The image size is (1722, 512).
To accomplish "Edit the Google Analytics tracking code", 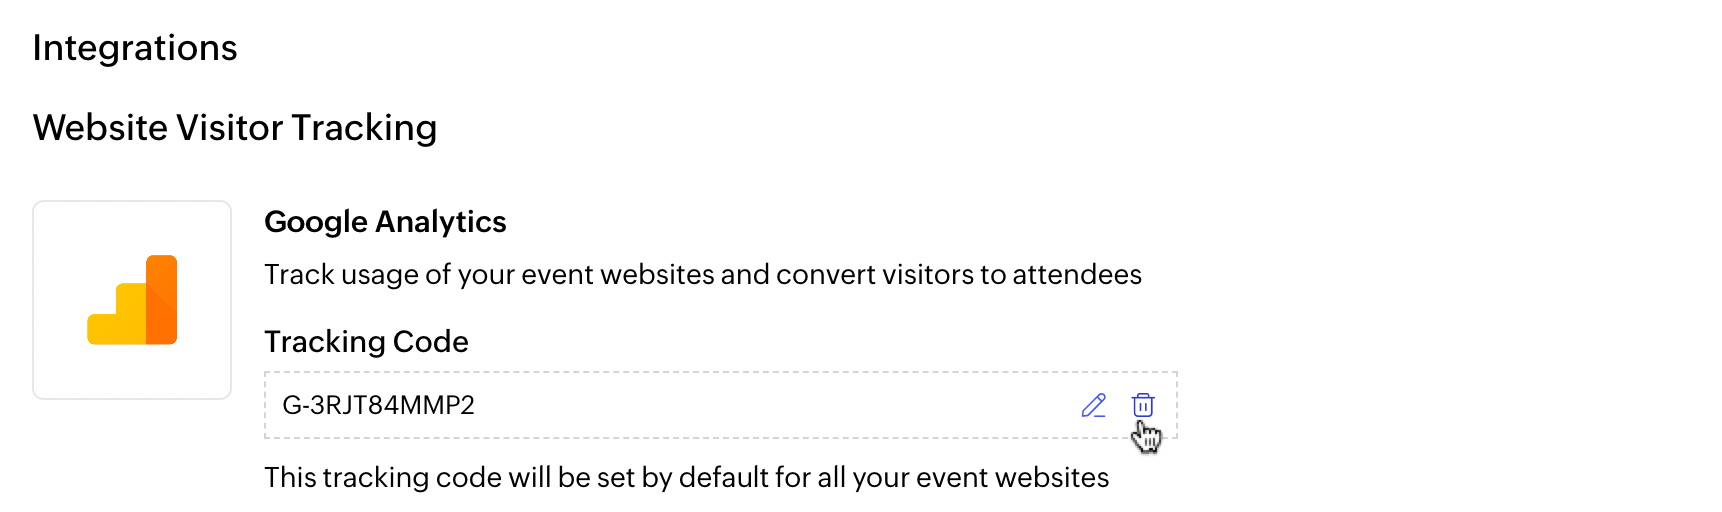I will (1093, 405).
